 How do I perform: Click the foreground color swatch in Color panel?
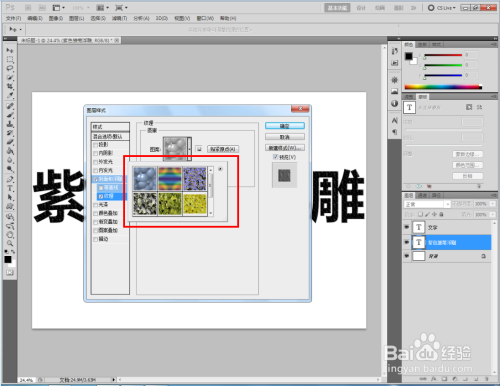point(408,56)
